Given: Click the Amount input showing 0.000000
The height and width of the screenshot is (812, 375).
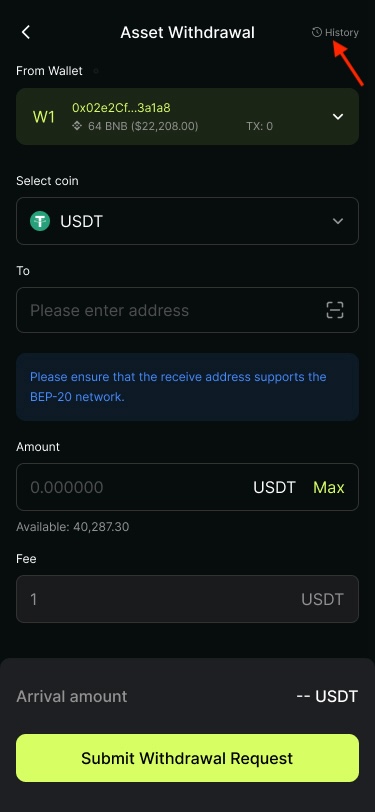Looking at the screenshot, I should tap(188, 487).
